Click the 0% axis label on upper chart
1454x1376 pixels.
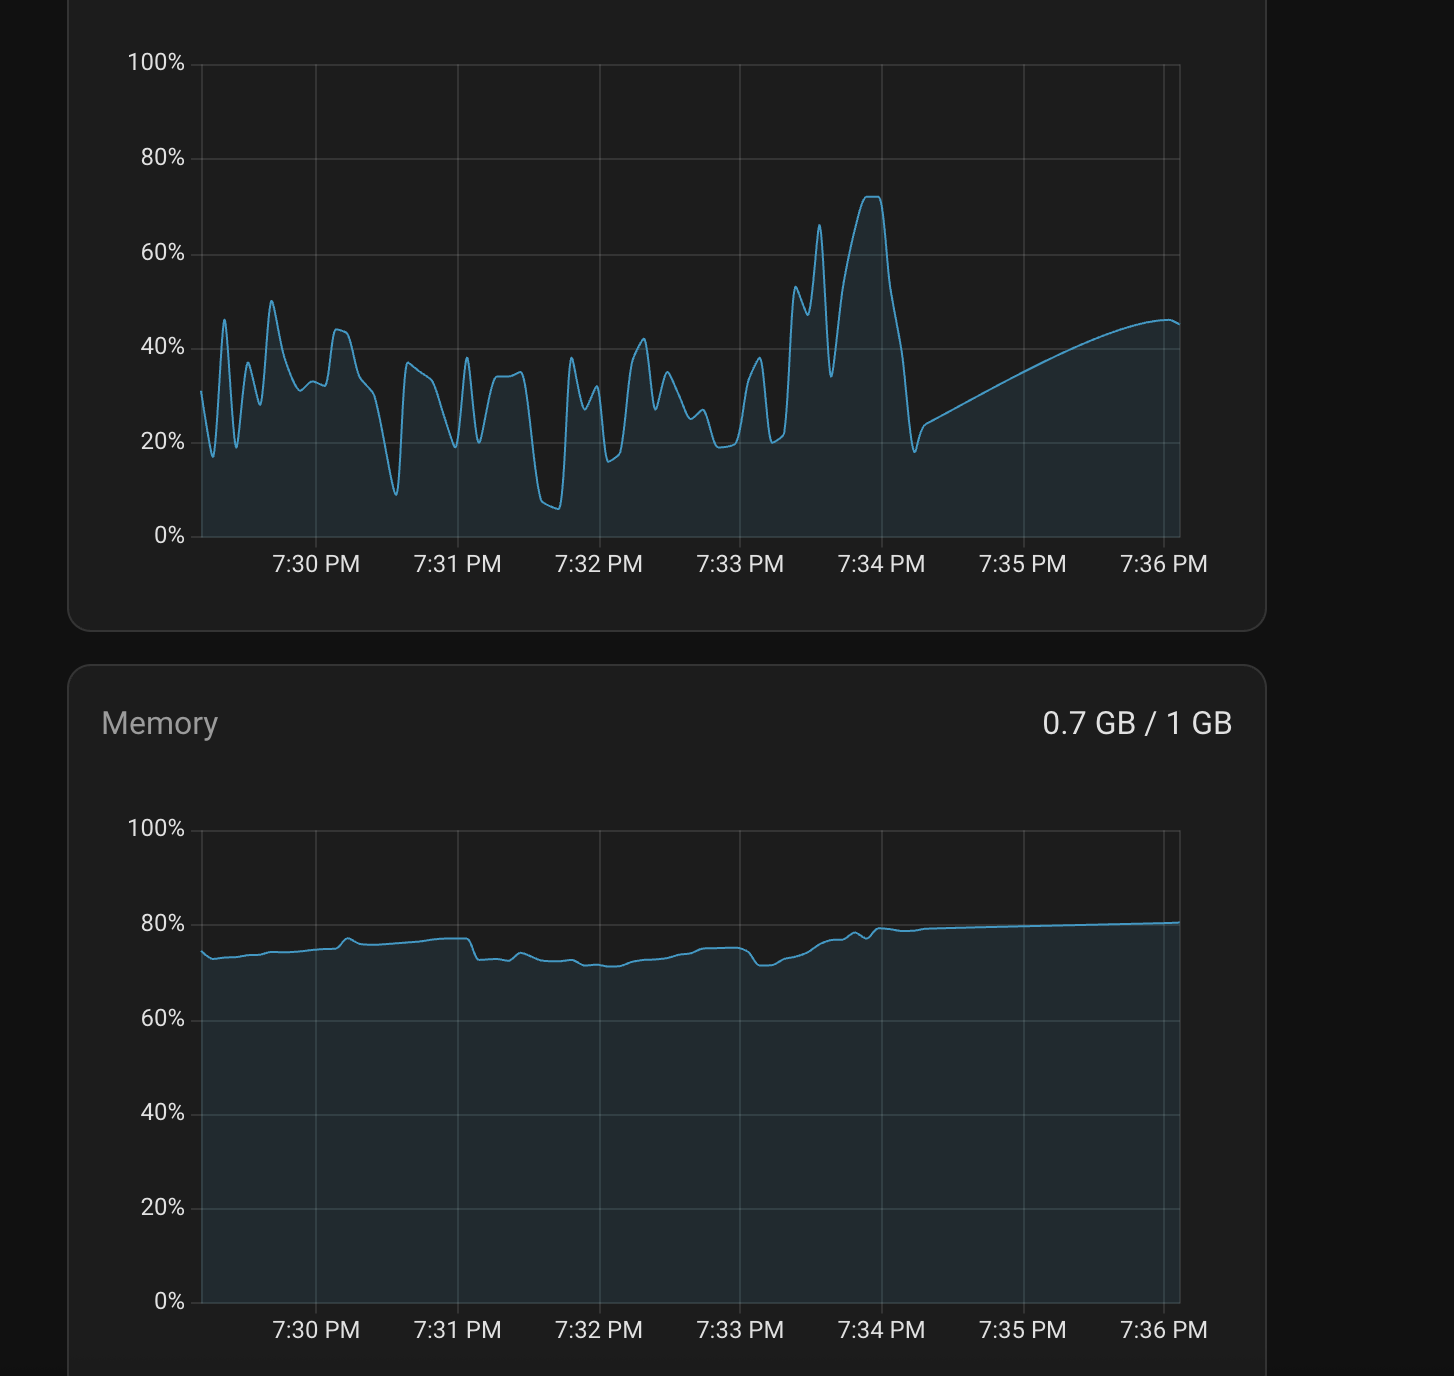point(169,535)
